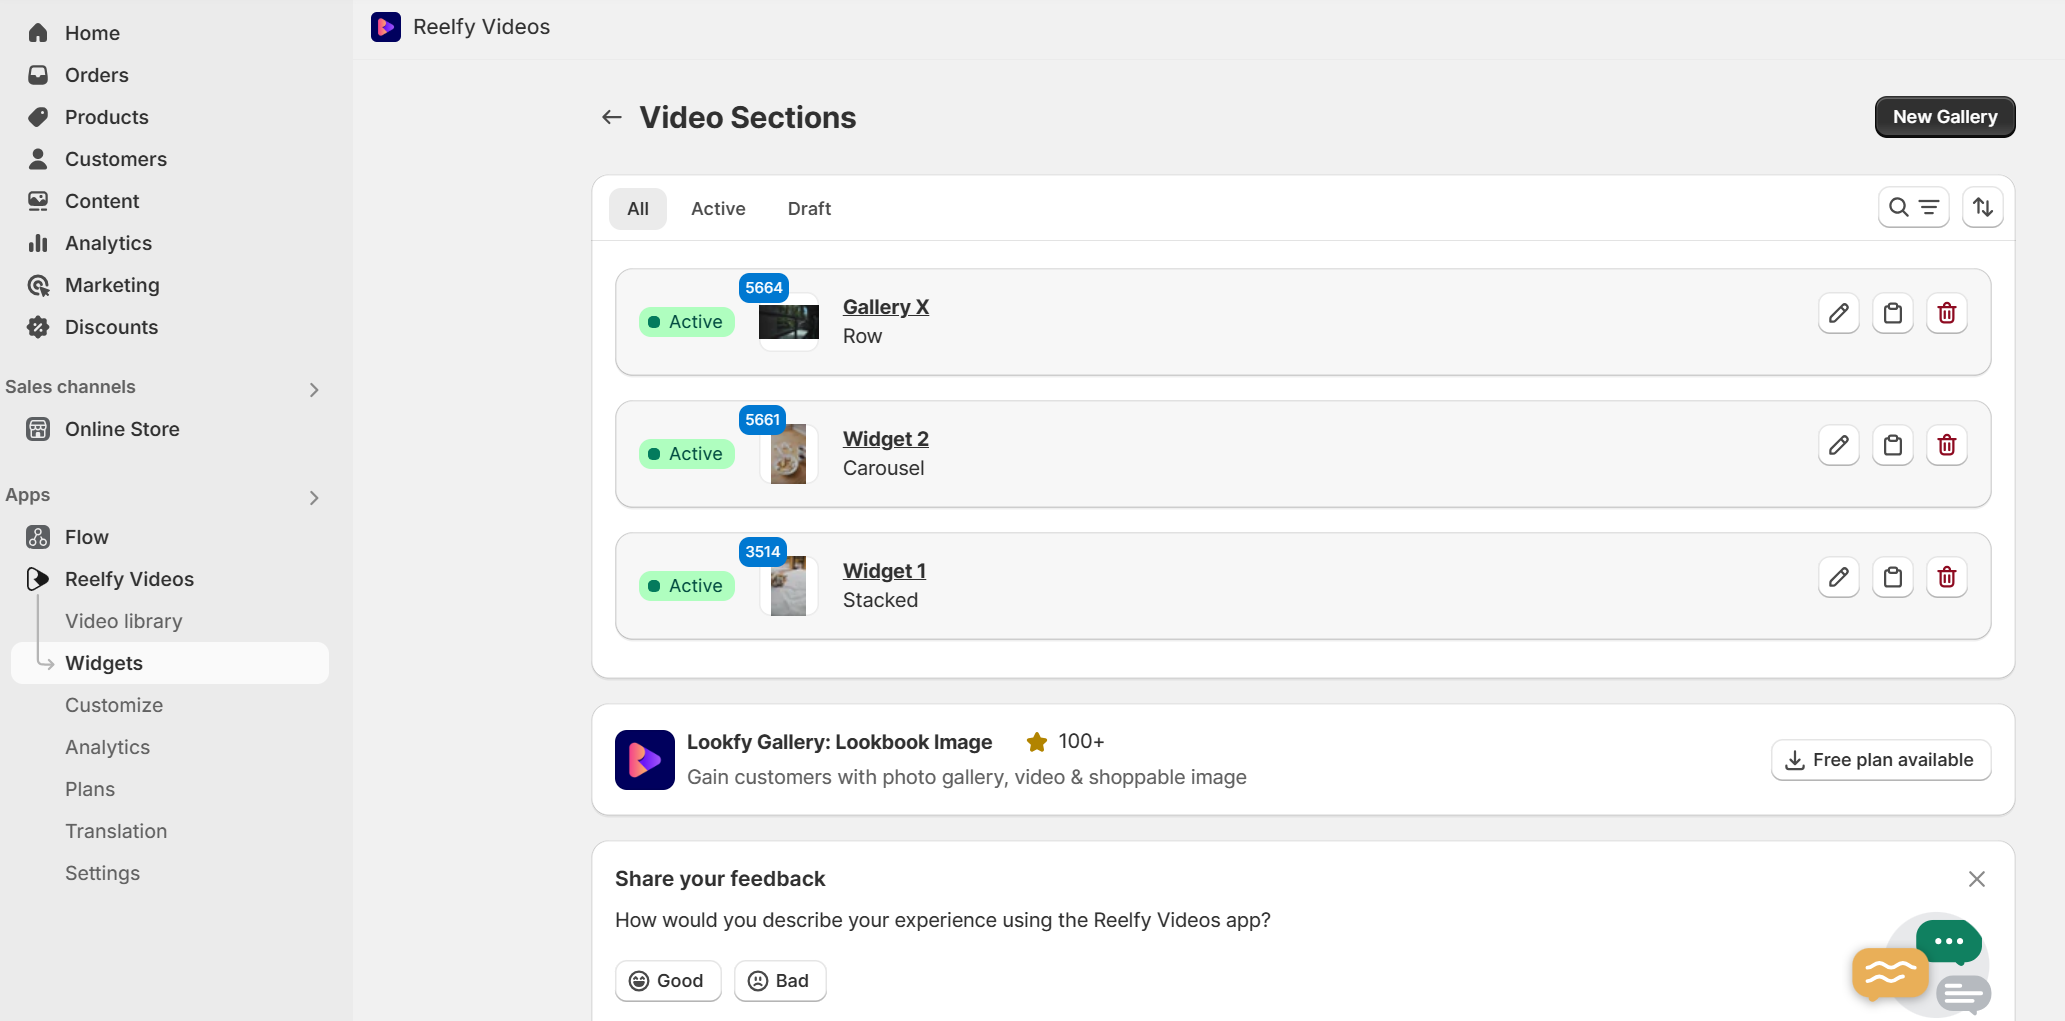The image size is (2065, 1021).
Task: Open search and filter for galleries
Action: (x=1913, y=208)
